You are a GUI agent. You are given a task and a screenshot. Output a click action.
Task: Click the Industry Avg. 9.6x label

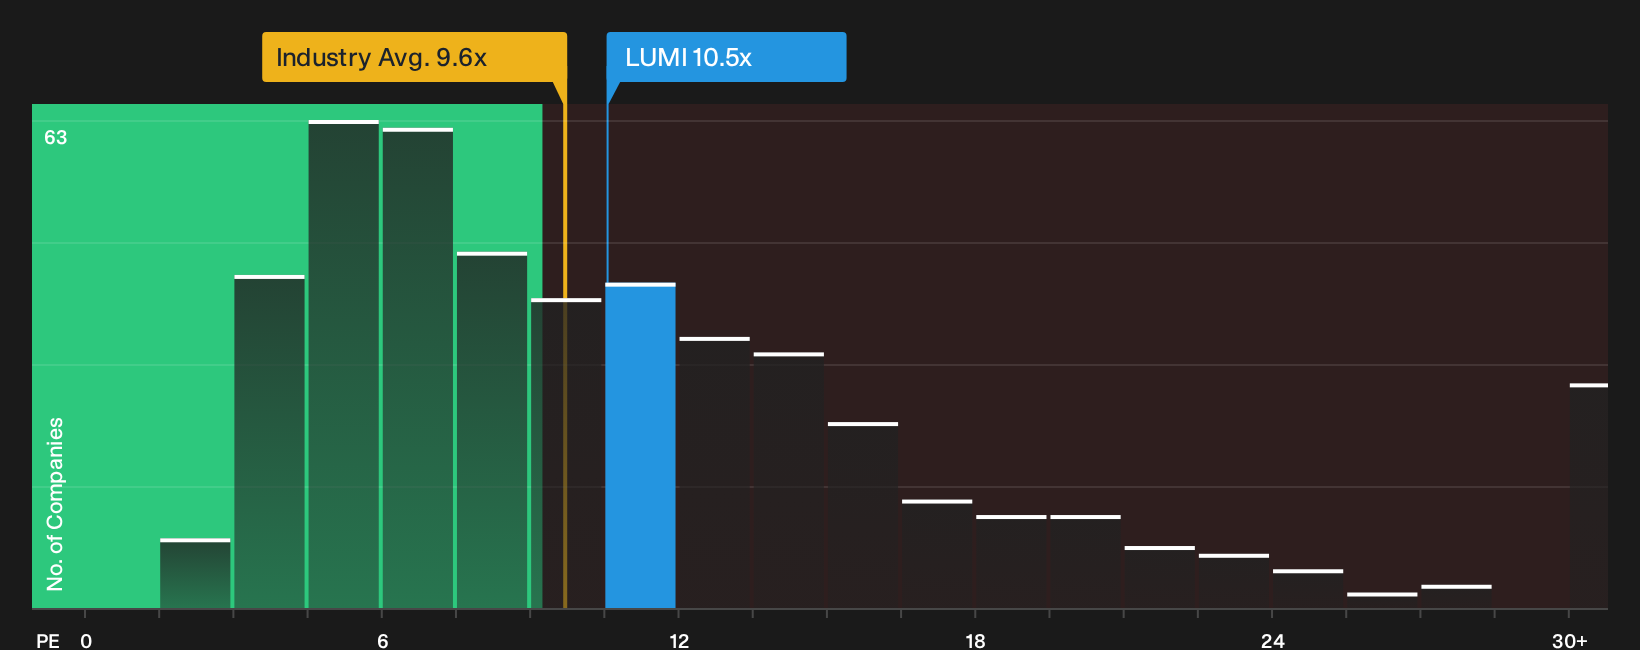[x=414, y=57]
